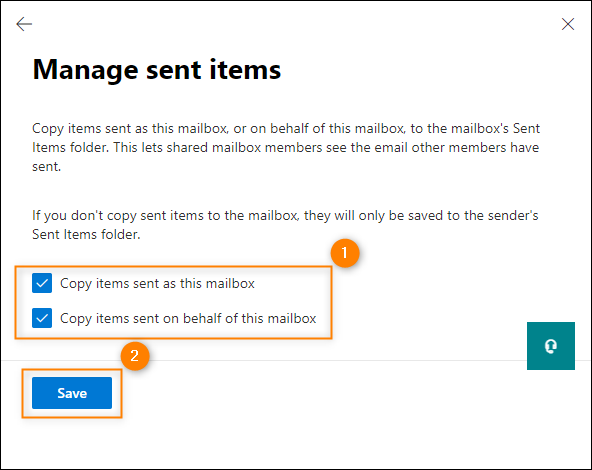The width and height of the screenshot is (592, 470).
Task: Click the horizontal divider line above the Save button
Action: tap(264, 361)
